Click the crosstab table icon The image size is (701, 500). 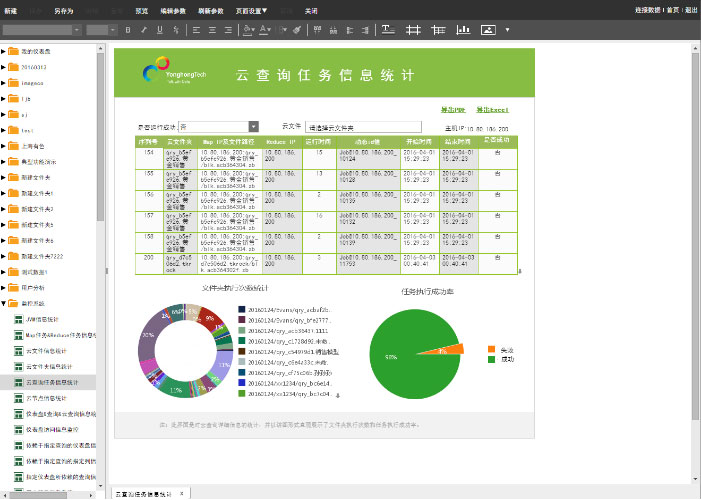pyautogui.click(x=438, y=30)
